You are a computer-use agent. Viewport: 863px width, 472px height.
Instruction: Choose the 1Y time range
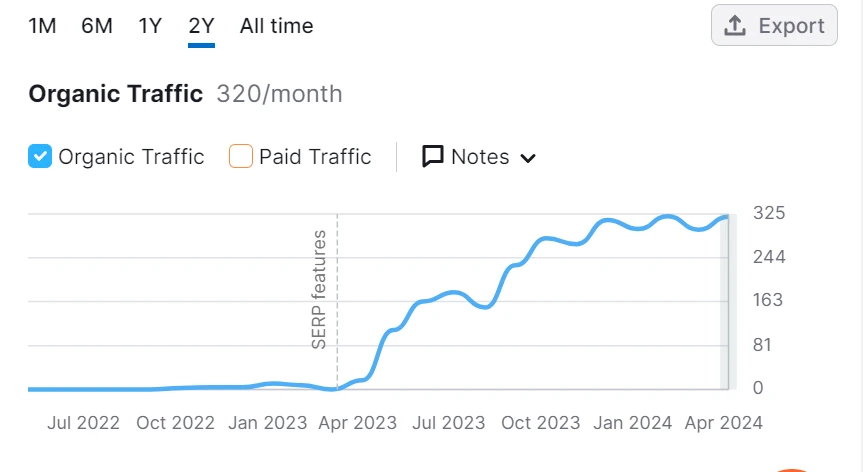150,26
